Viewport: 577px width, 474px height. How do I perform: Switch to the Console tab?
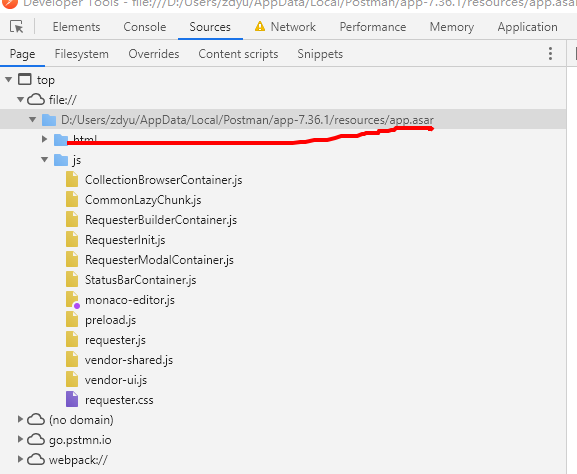(145, 27)
